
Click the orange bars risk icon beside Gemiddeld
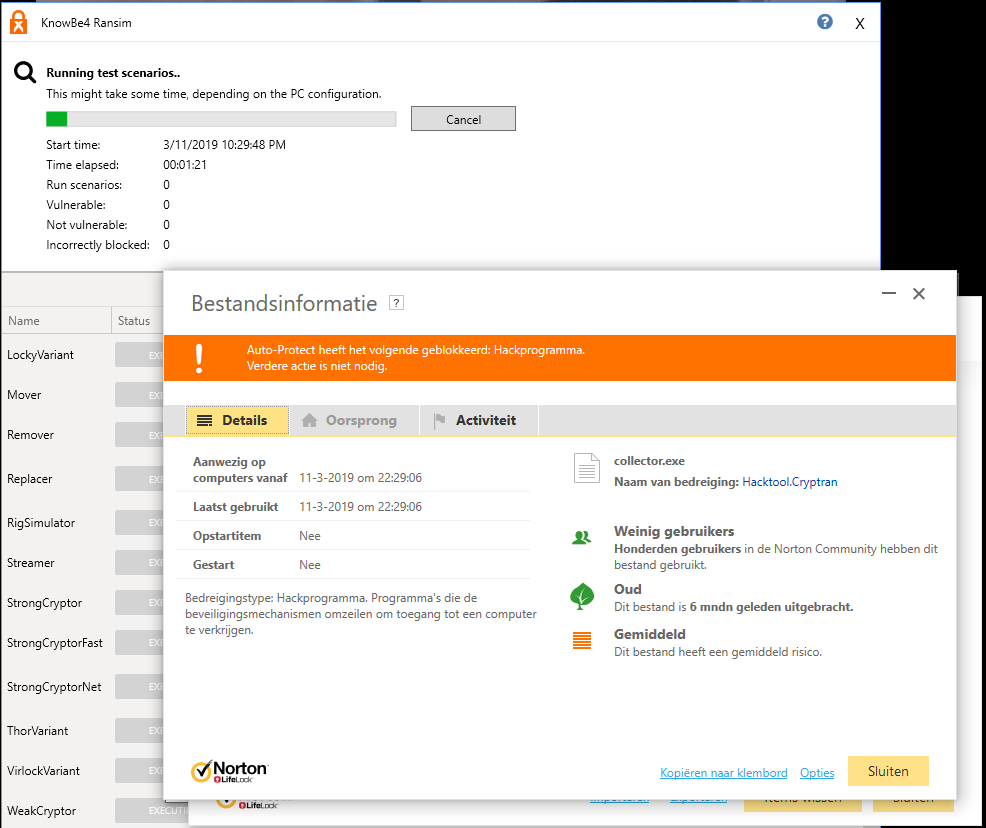[582, 640]
